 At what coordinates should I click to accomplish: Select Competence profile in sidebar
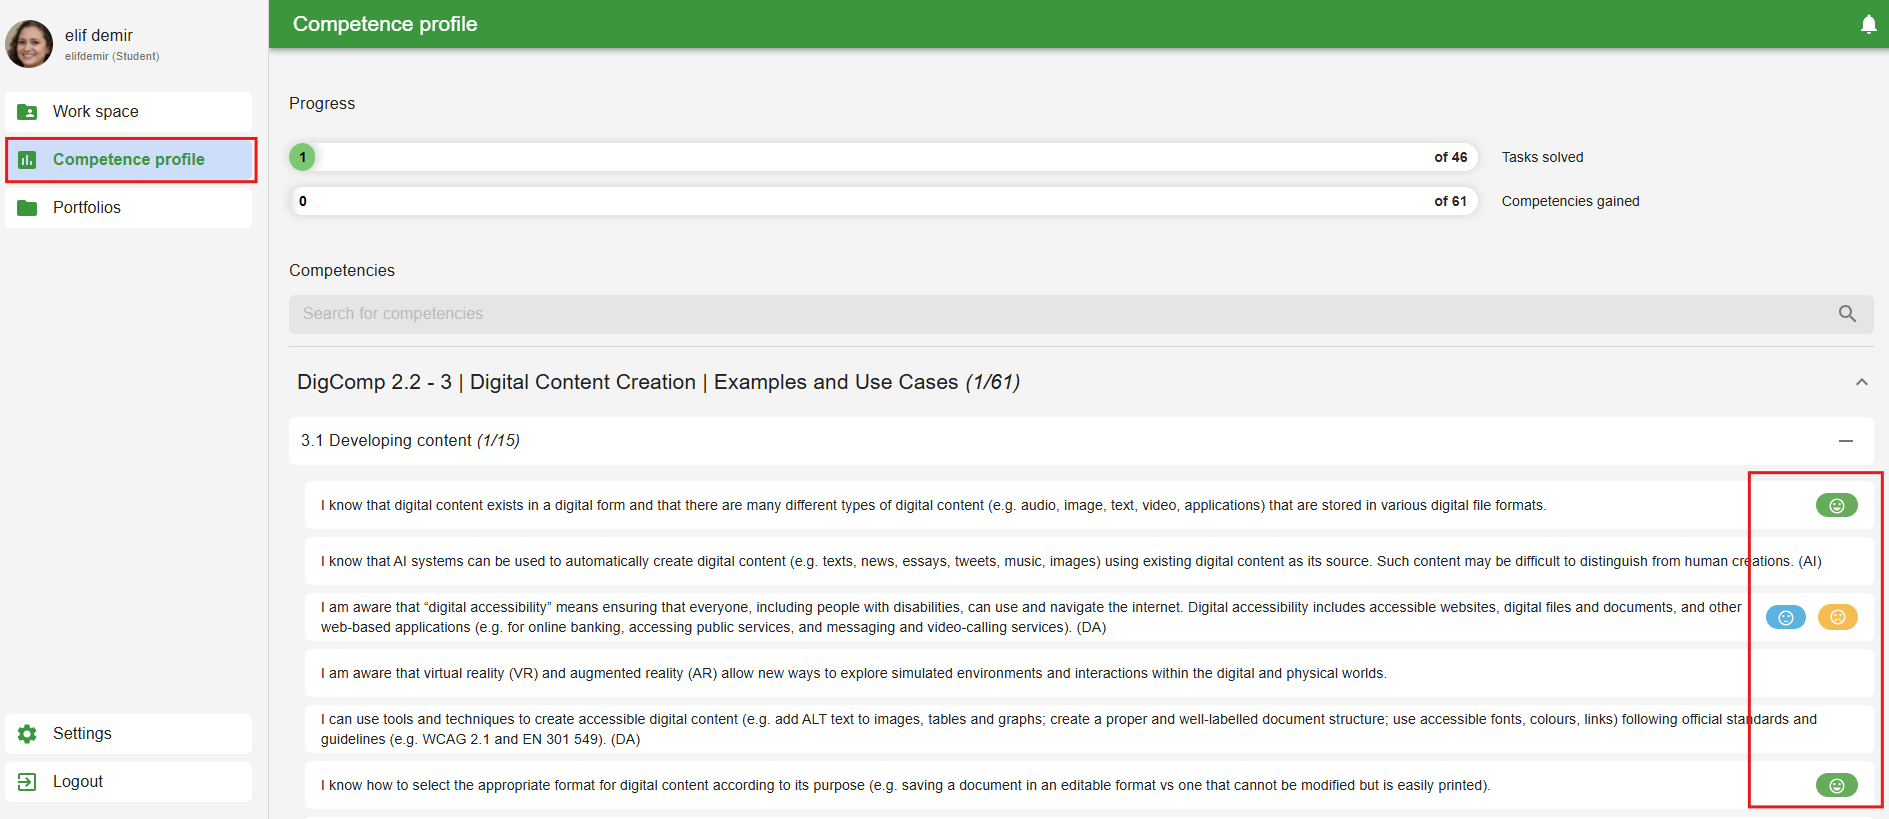129,160
